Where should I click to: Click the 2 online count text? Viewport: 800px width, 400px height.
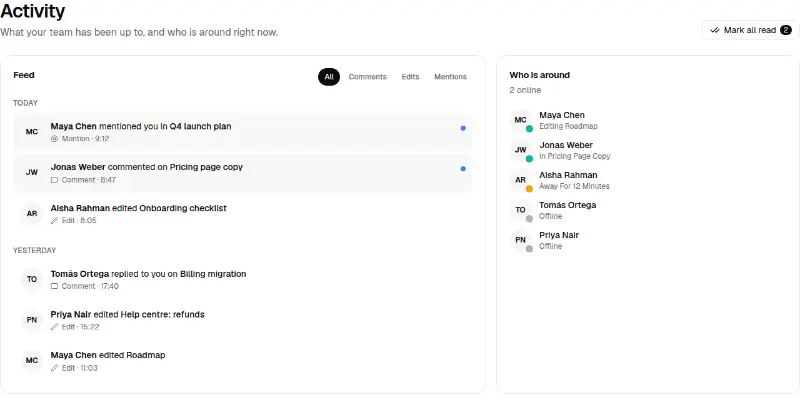click(525, 90)
